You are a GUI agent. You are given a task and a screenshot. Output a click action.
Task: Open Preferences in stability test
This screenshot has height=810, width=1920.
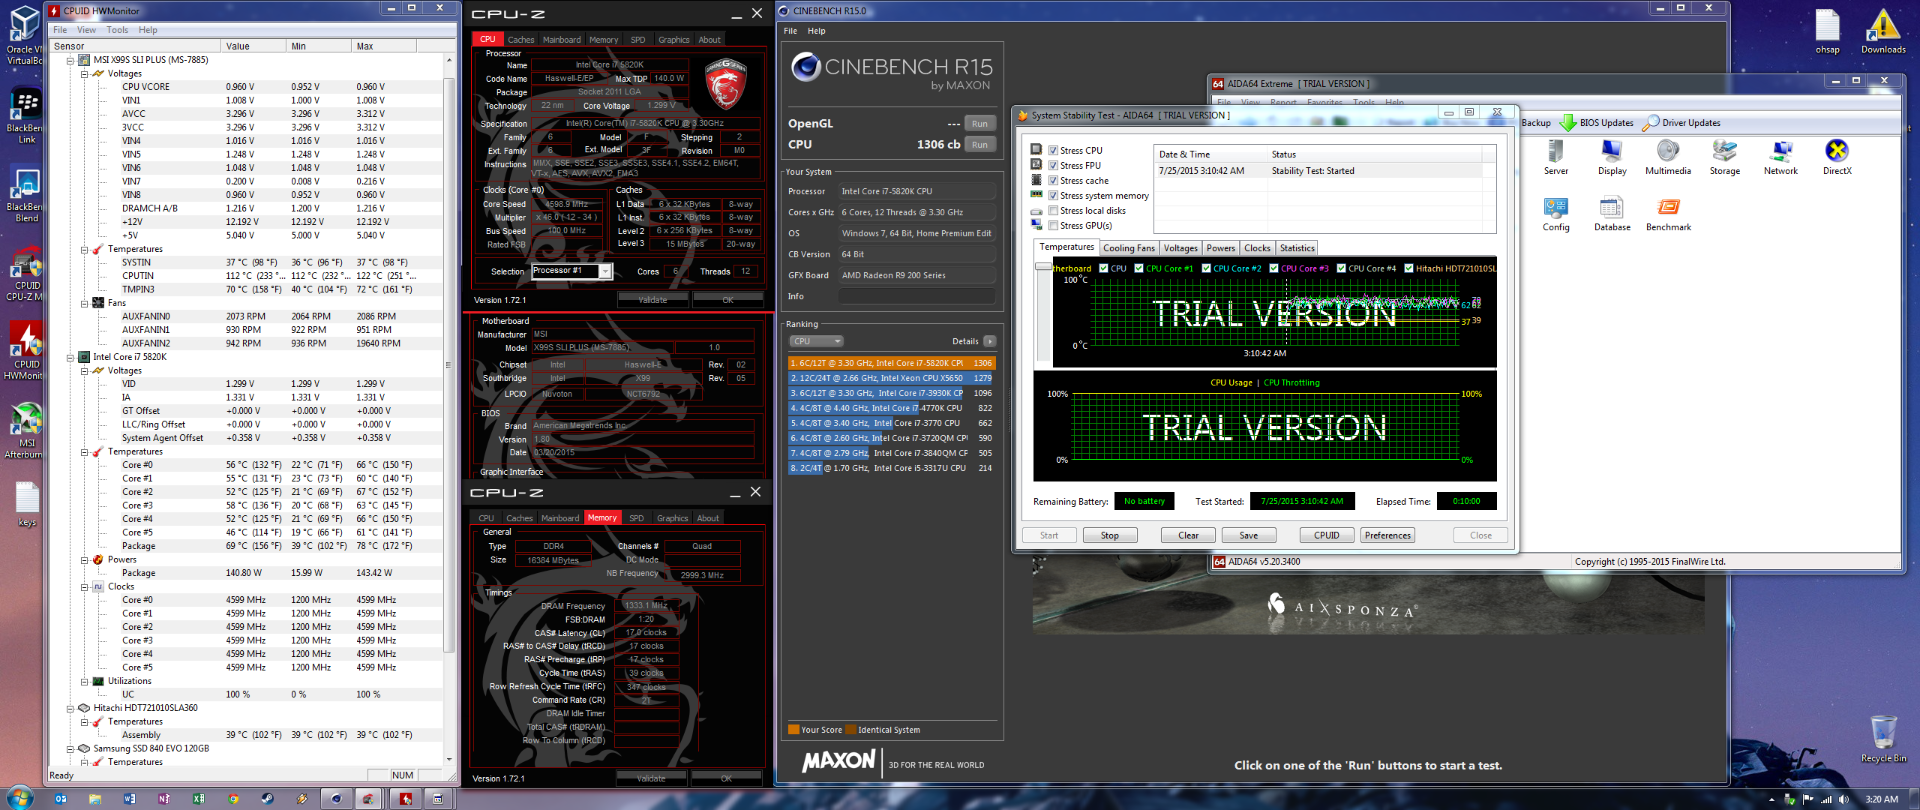1388,536
